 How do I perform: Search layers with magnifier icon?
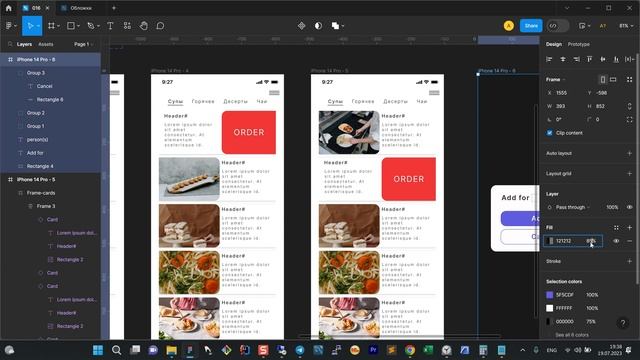coord(10,44)
